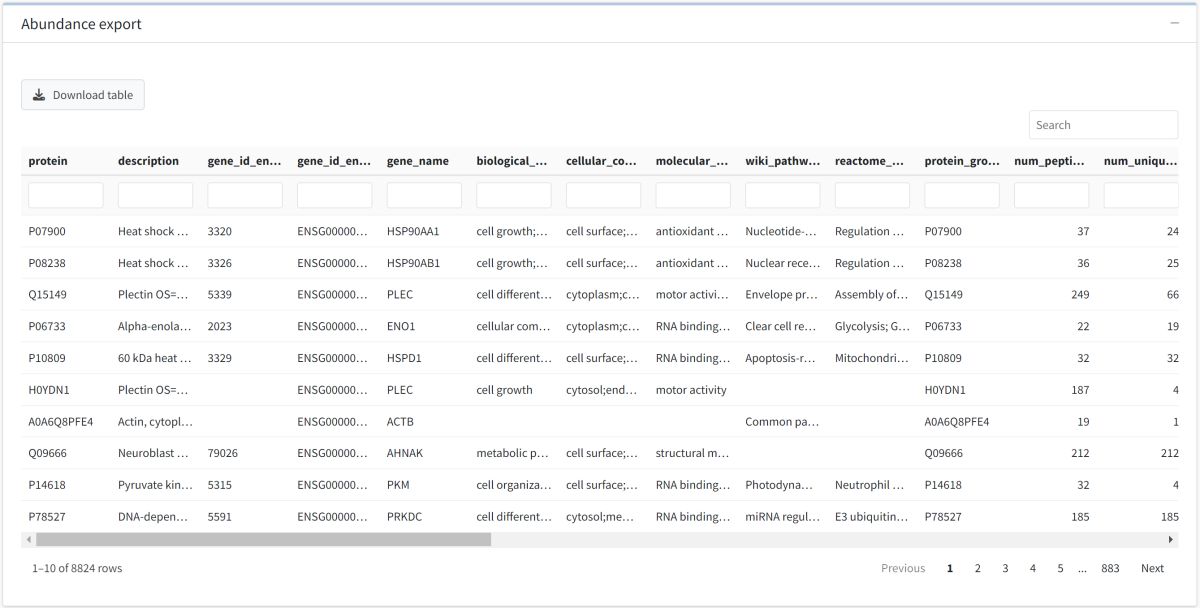Sort by the protein_group column header
This screenshot has width=1200, height=608.
[961, 161]
